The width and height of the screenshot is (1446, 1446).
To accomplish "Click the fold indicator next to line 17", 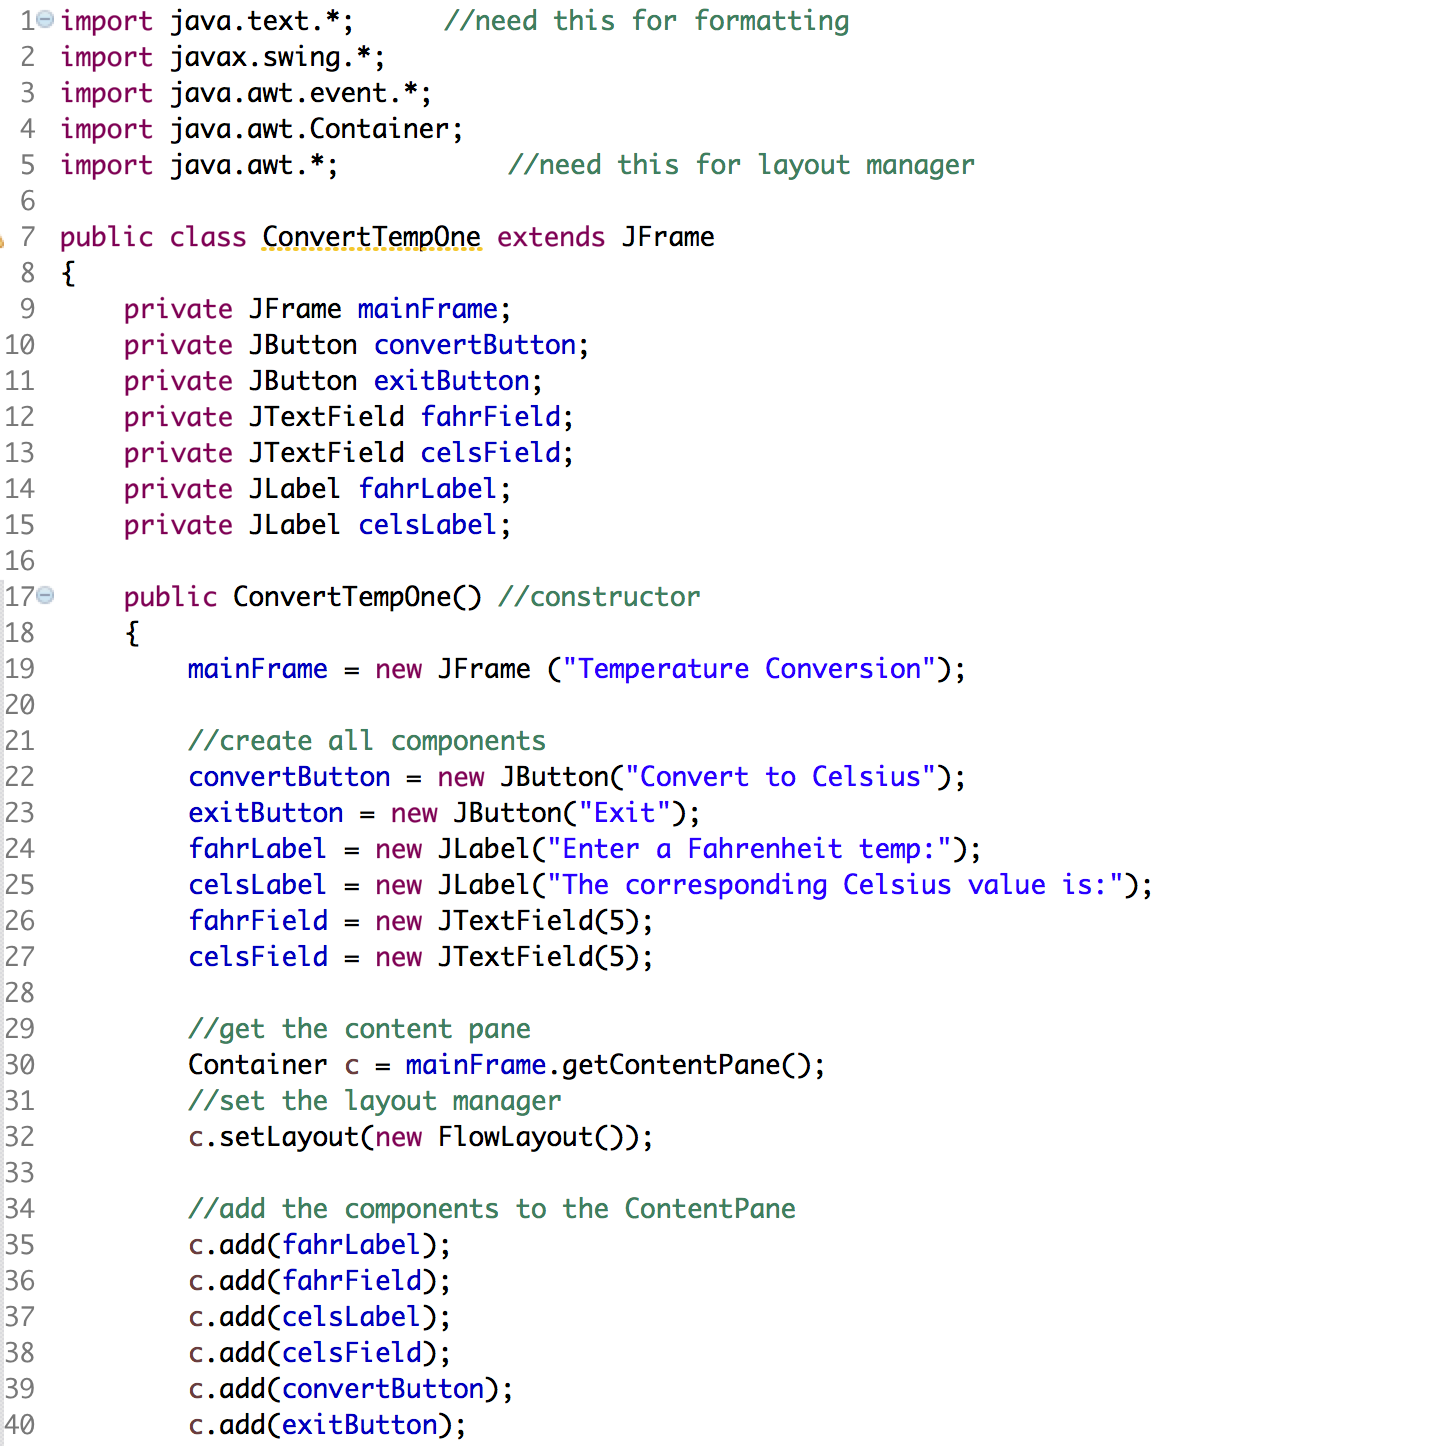I will [44, 594].
